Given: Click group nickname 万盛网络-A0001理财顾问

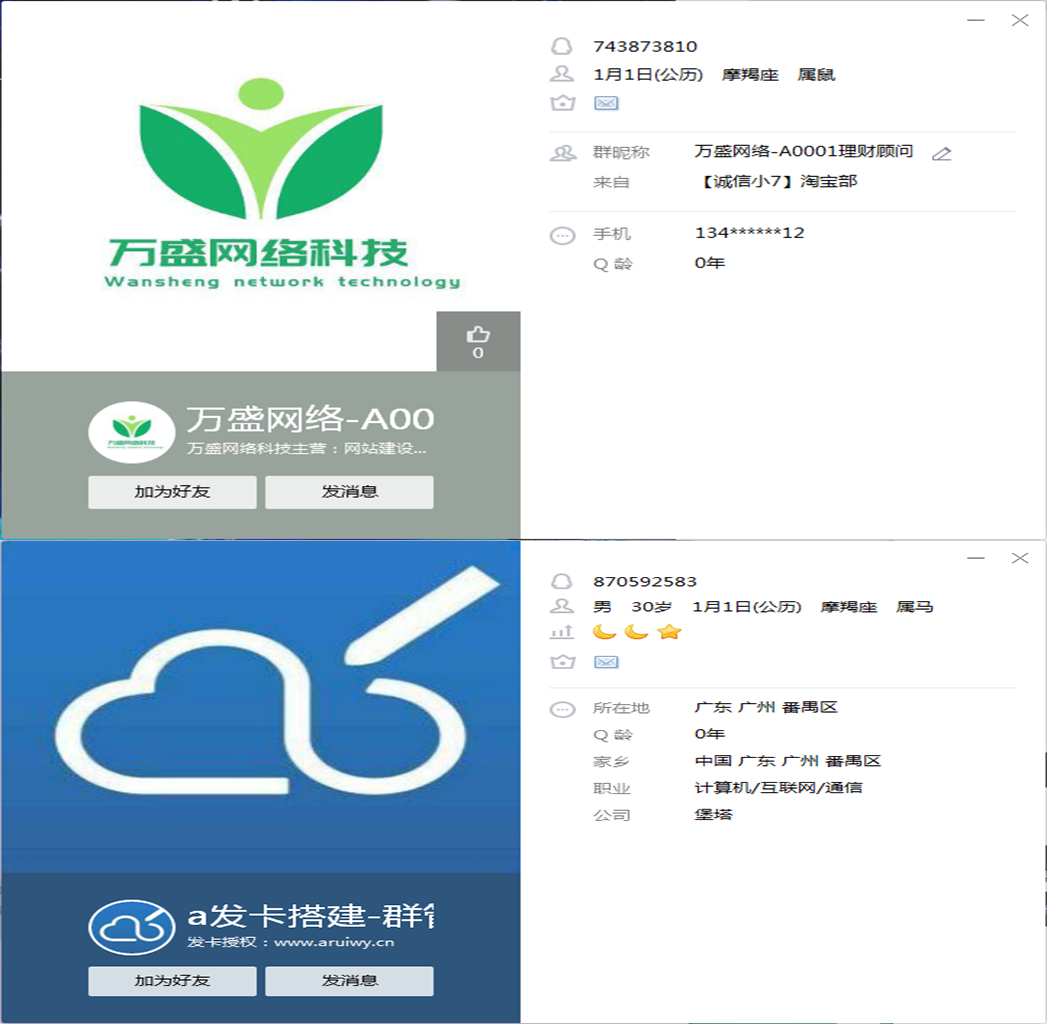Looking at the screenshot, I should [x=804, y=151].
